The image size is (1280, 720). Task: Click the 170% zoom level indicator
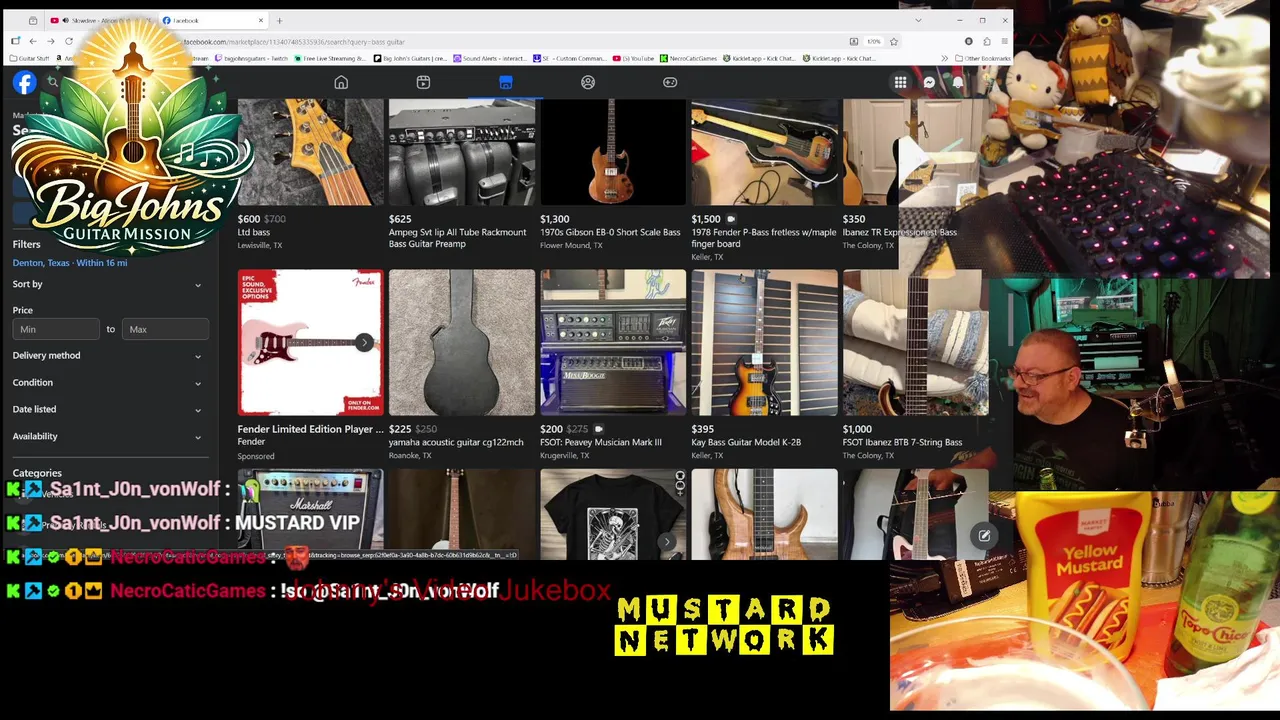coord(873,41)
